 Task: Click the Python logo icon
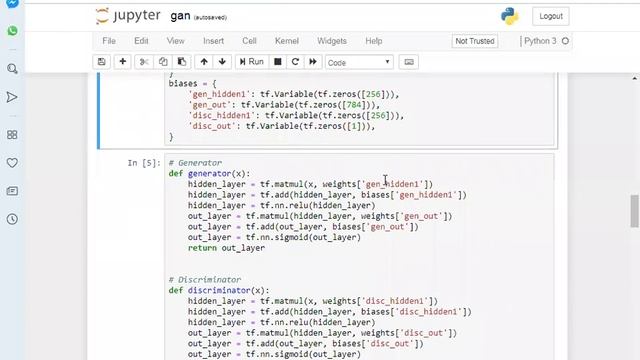(509, 16)
